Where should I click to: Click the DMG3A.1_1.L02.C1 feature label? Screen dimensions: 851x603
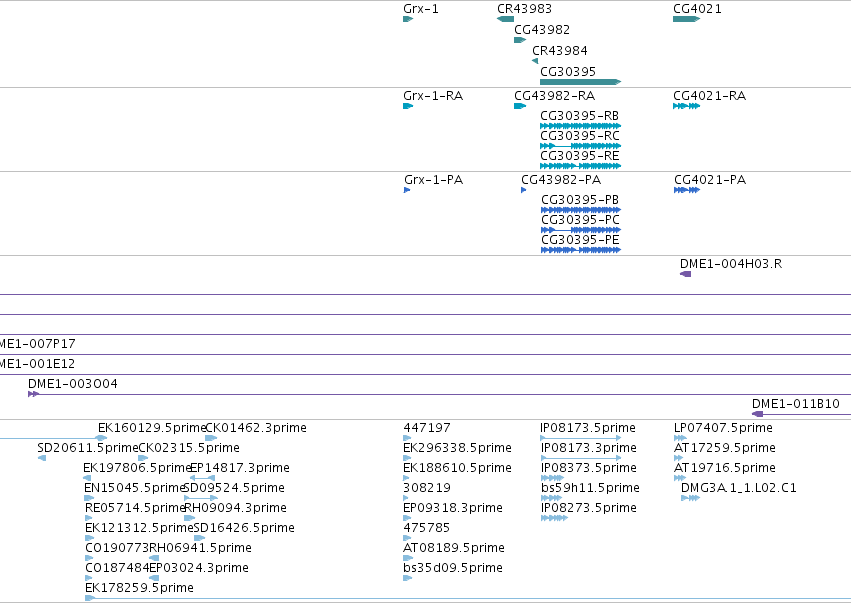[739, 488]
